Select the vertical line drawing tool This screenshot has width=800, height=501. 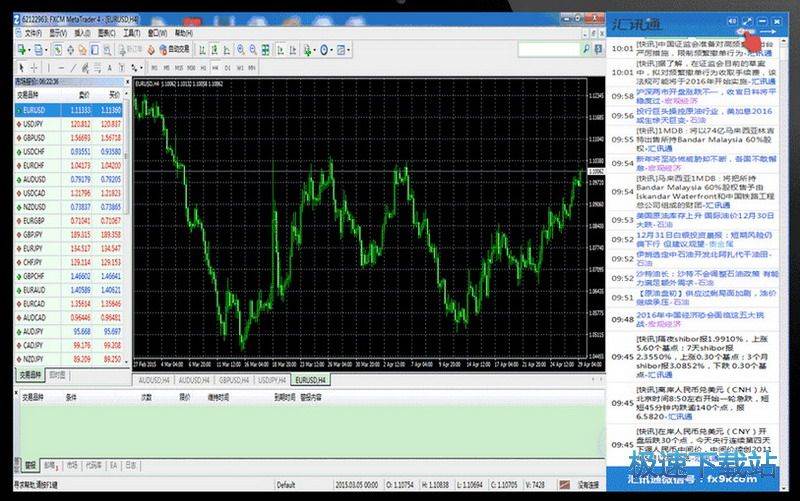[x=49, y=68]
